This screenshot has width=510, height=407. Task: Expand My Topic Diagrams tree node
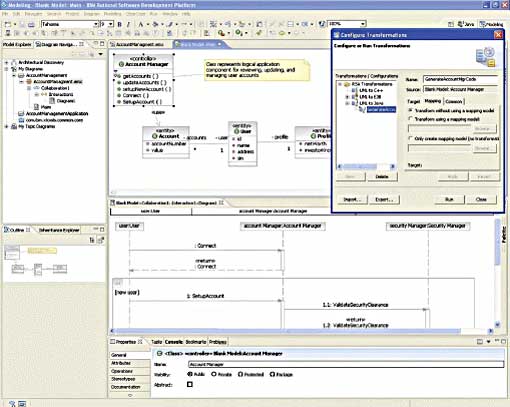6,126
